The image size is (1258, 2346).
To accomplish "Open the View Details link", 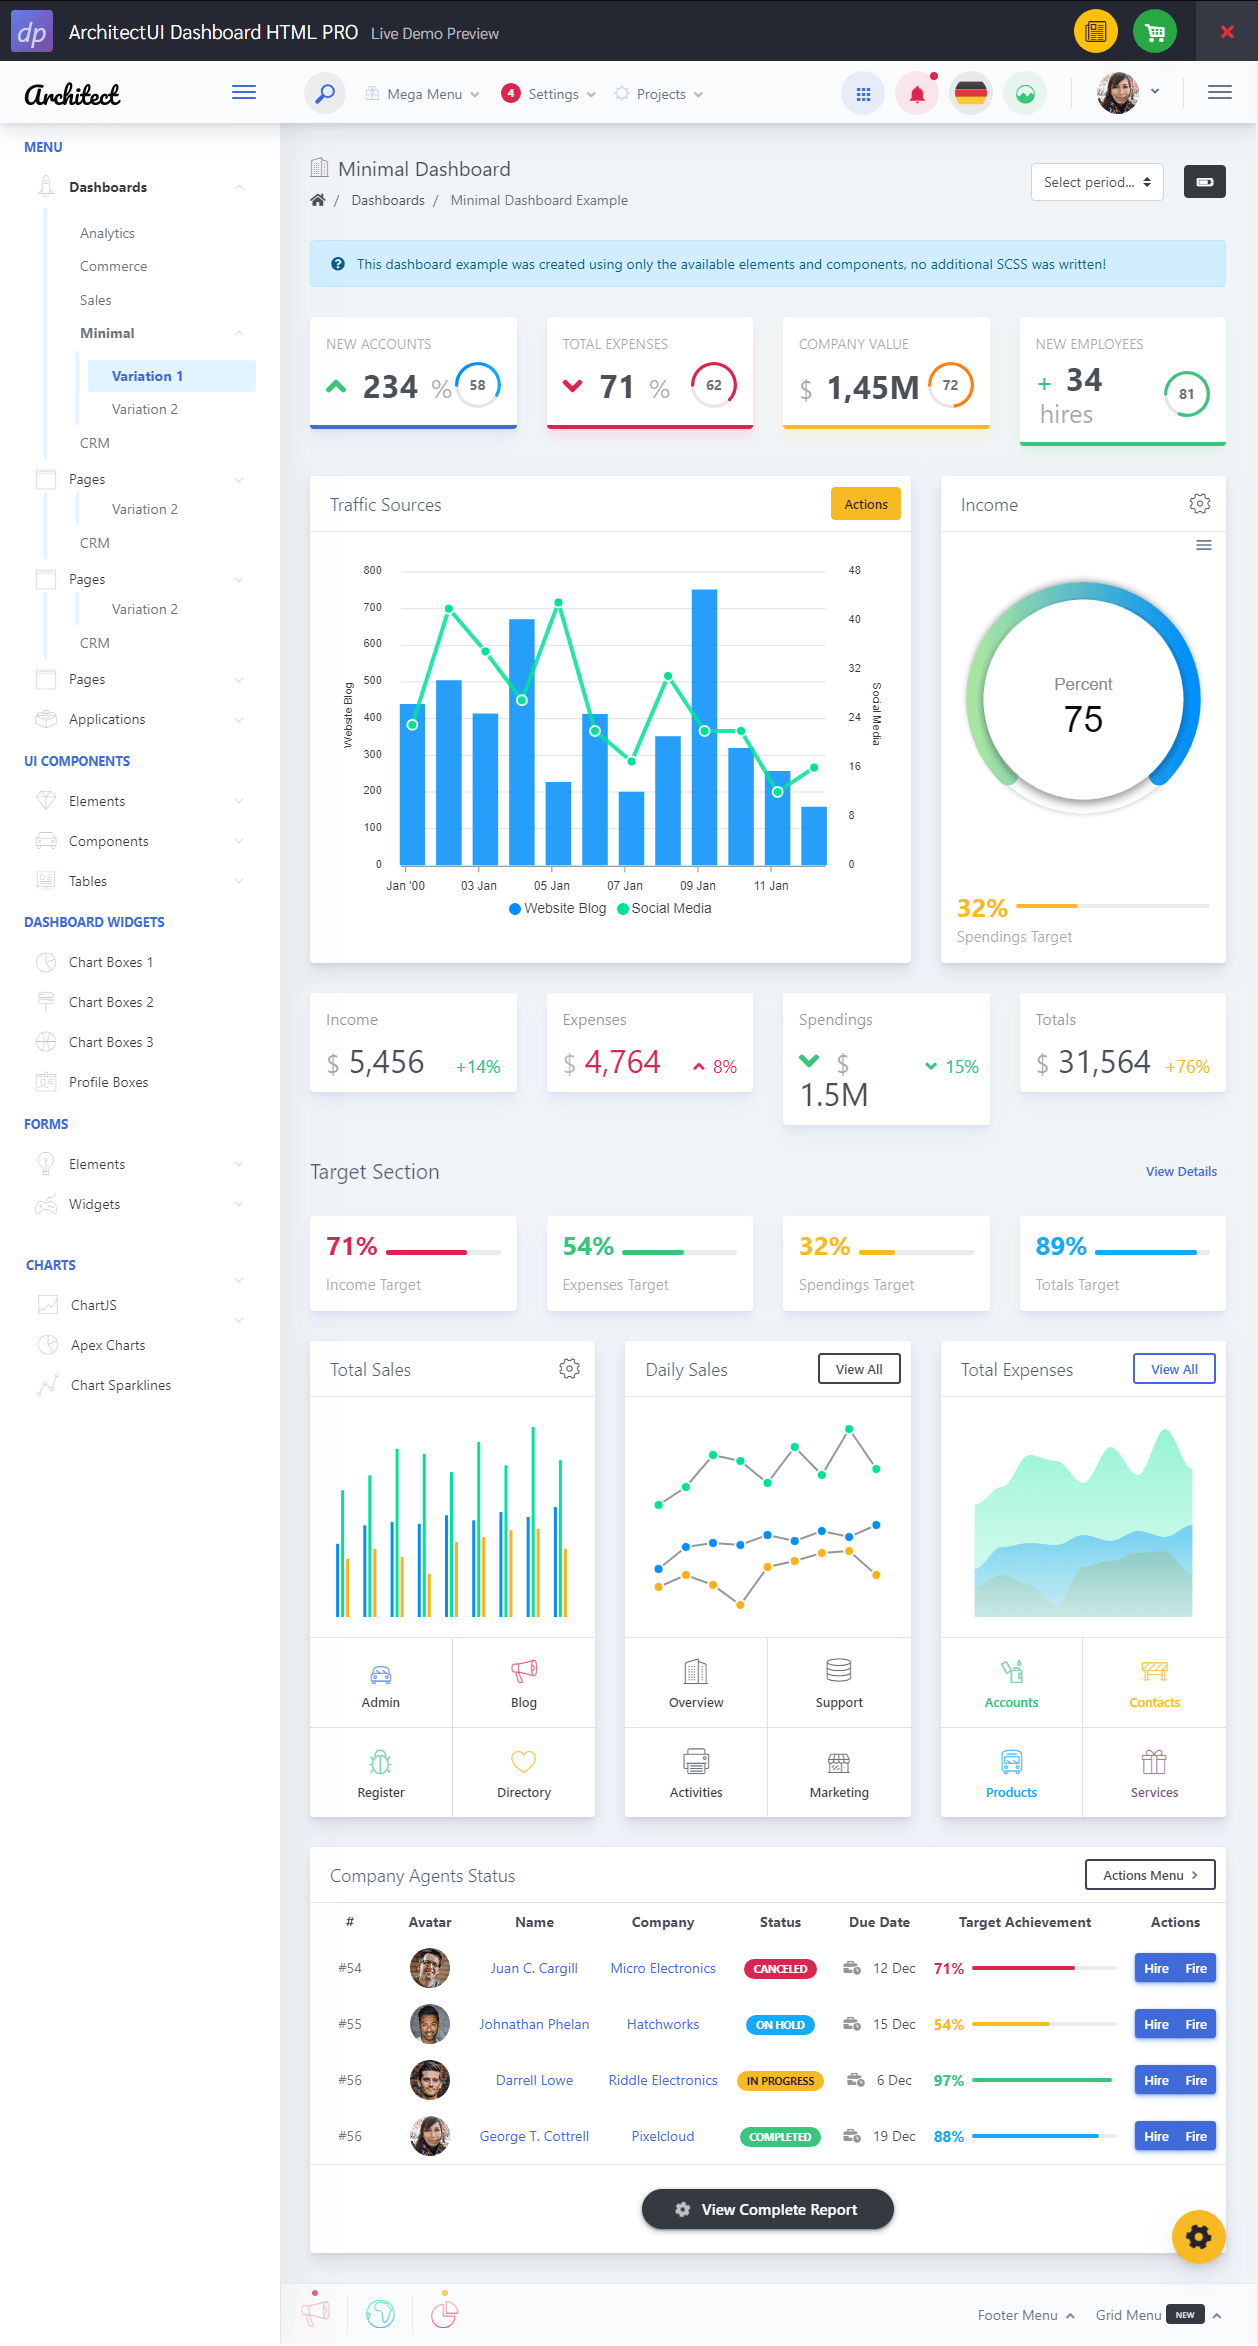I will pyautogui.click(x=1181, y=1171).
